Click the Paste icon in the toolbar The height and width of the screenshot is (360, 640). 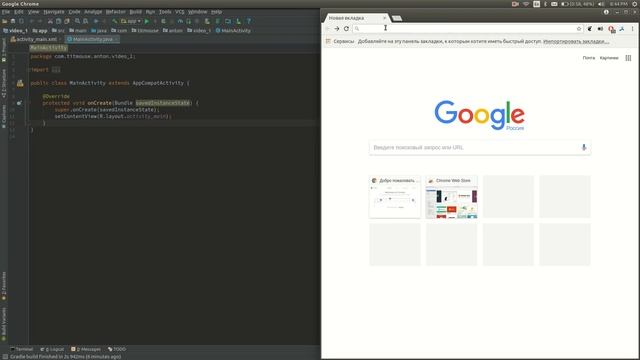click(x=67, y=21)
